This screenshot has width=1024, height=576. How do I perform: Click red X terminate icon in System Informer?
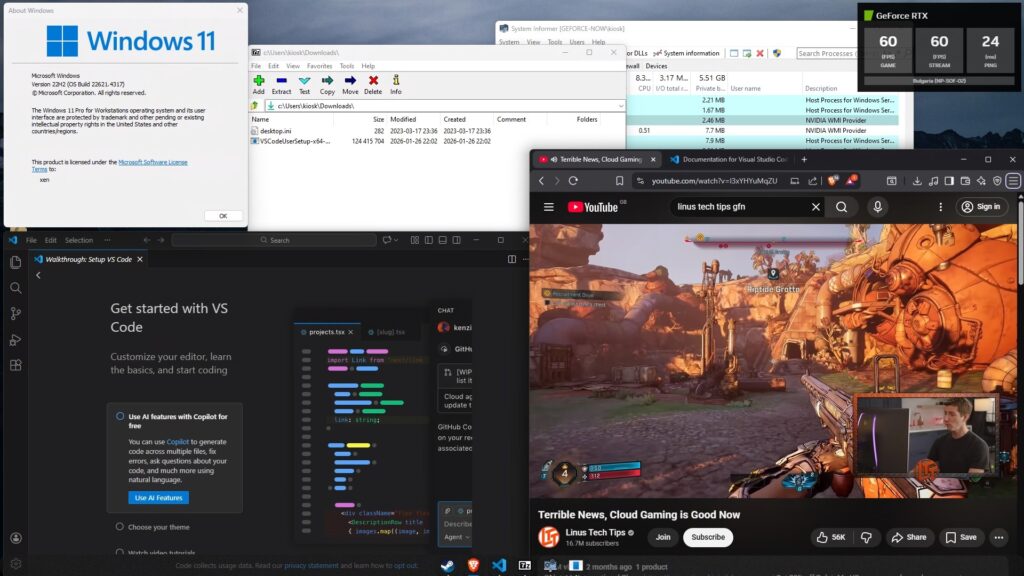click(760, 54)
